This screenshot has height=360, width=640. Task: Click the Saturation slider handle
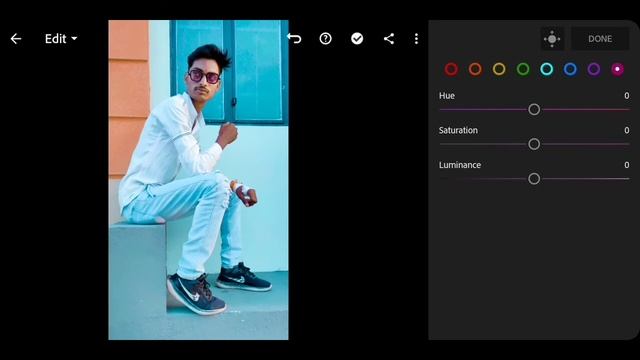click(534, 144)
